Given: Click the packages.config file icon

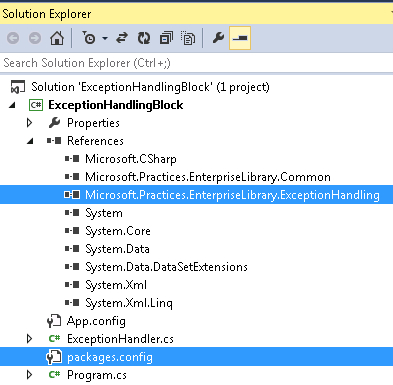Looking at the screenshot, I should [x=54, y=357].
